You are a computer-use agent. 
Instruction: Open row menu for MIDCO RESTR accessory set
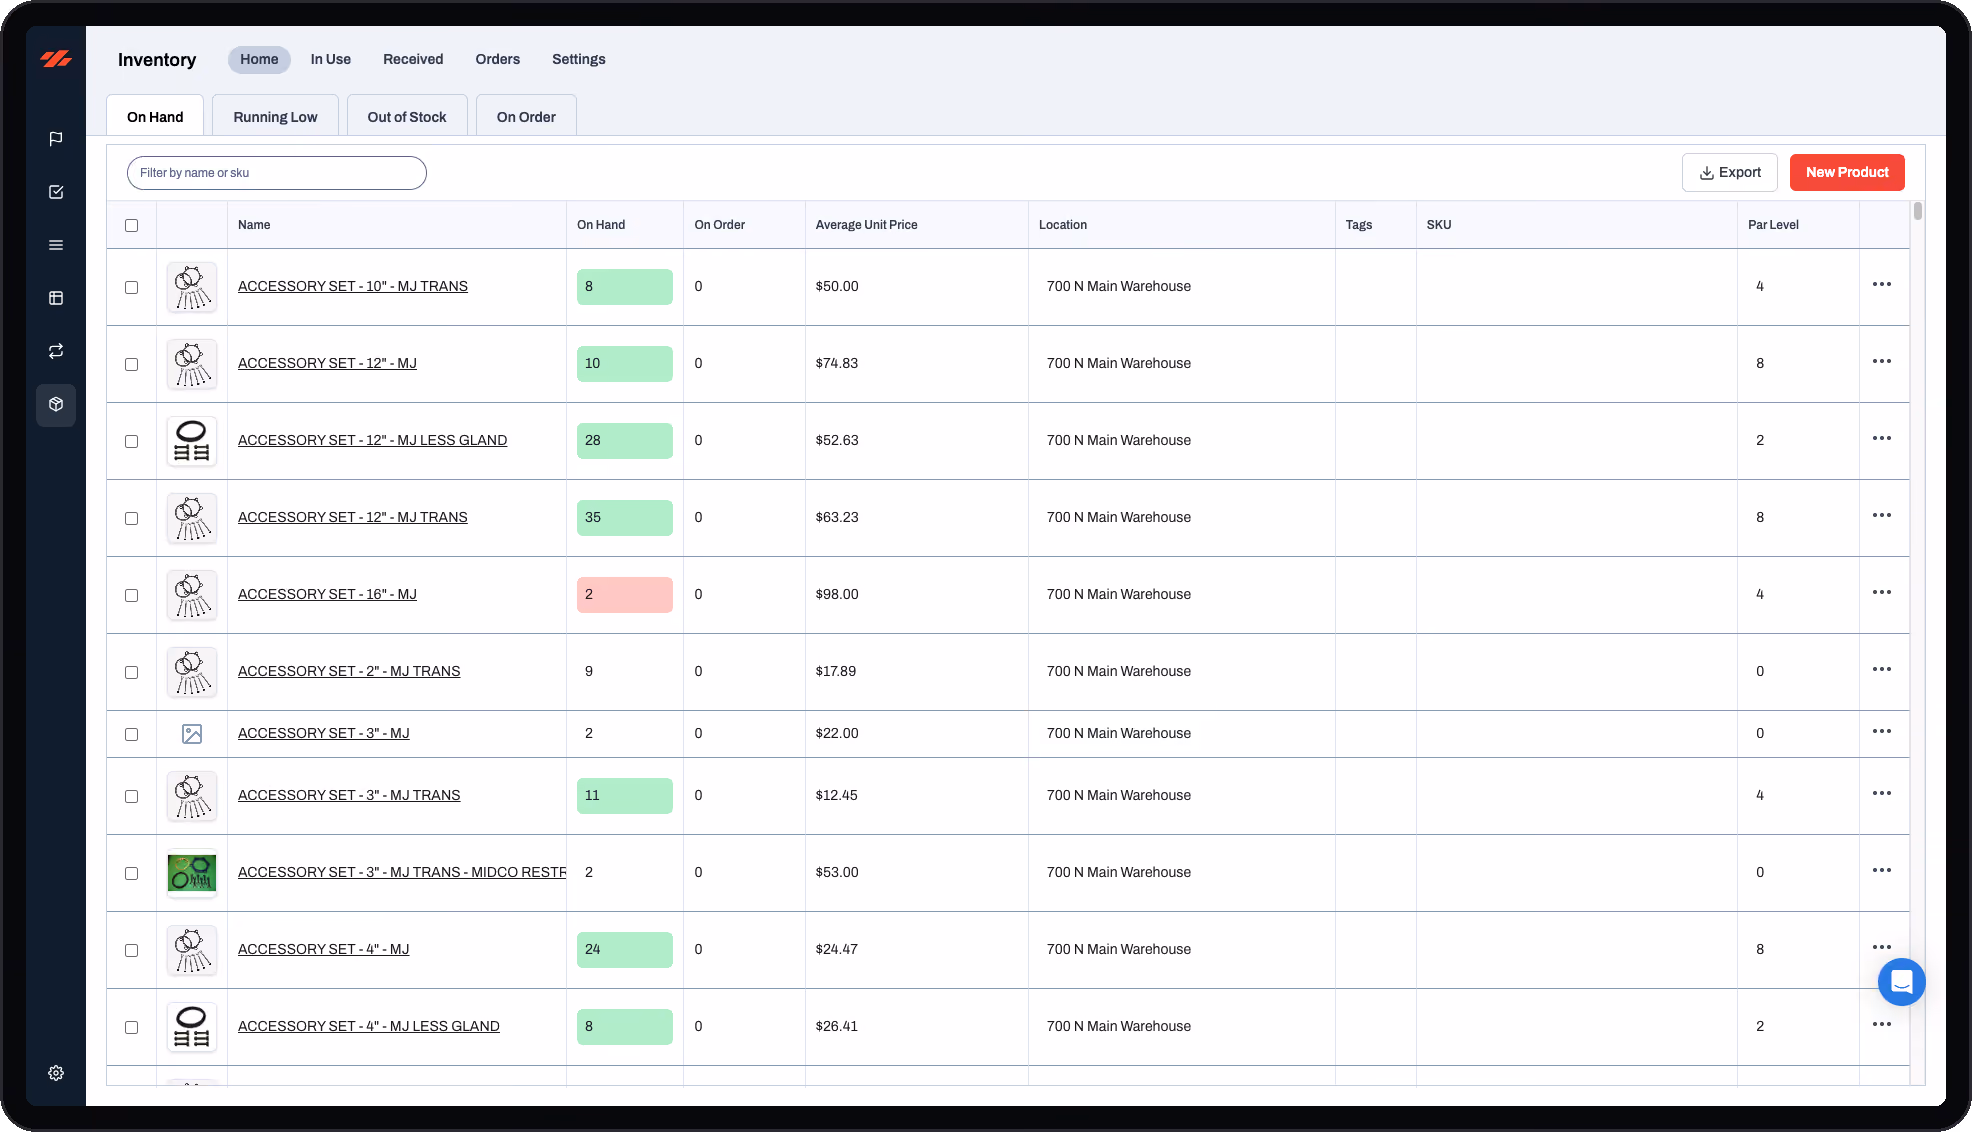1881,871
